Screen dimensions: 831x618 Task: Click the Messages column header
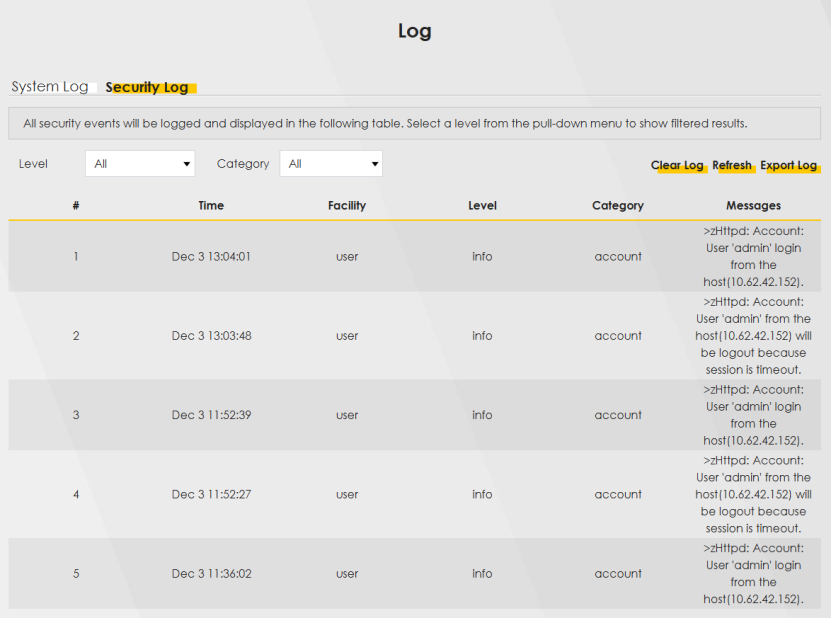click(x=753, y=205)
